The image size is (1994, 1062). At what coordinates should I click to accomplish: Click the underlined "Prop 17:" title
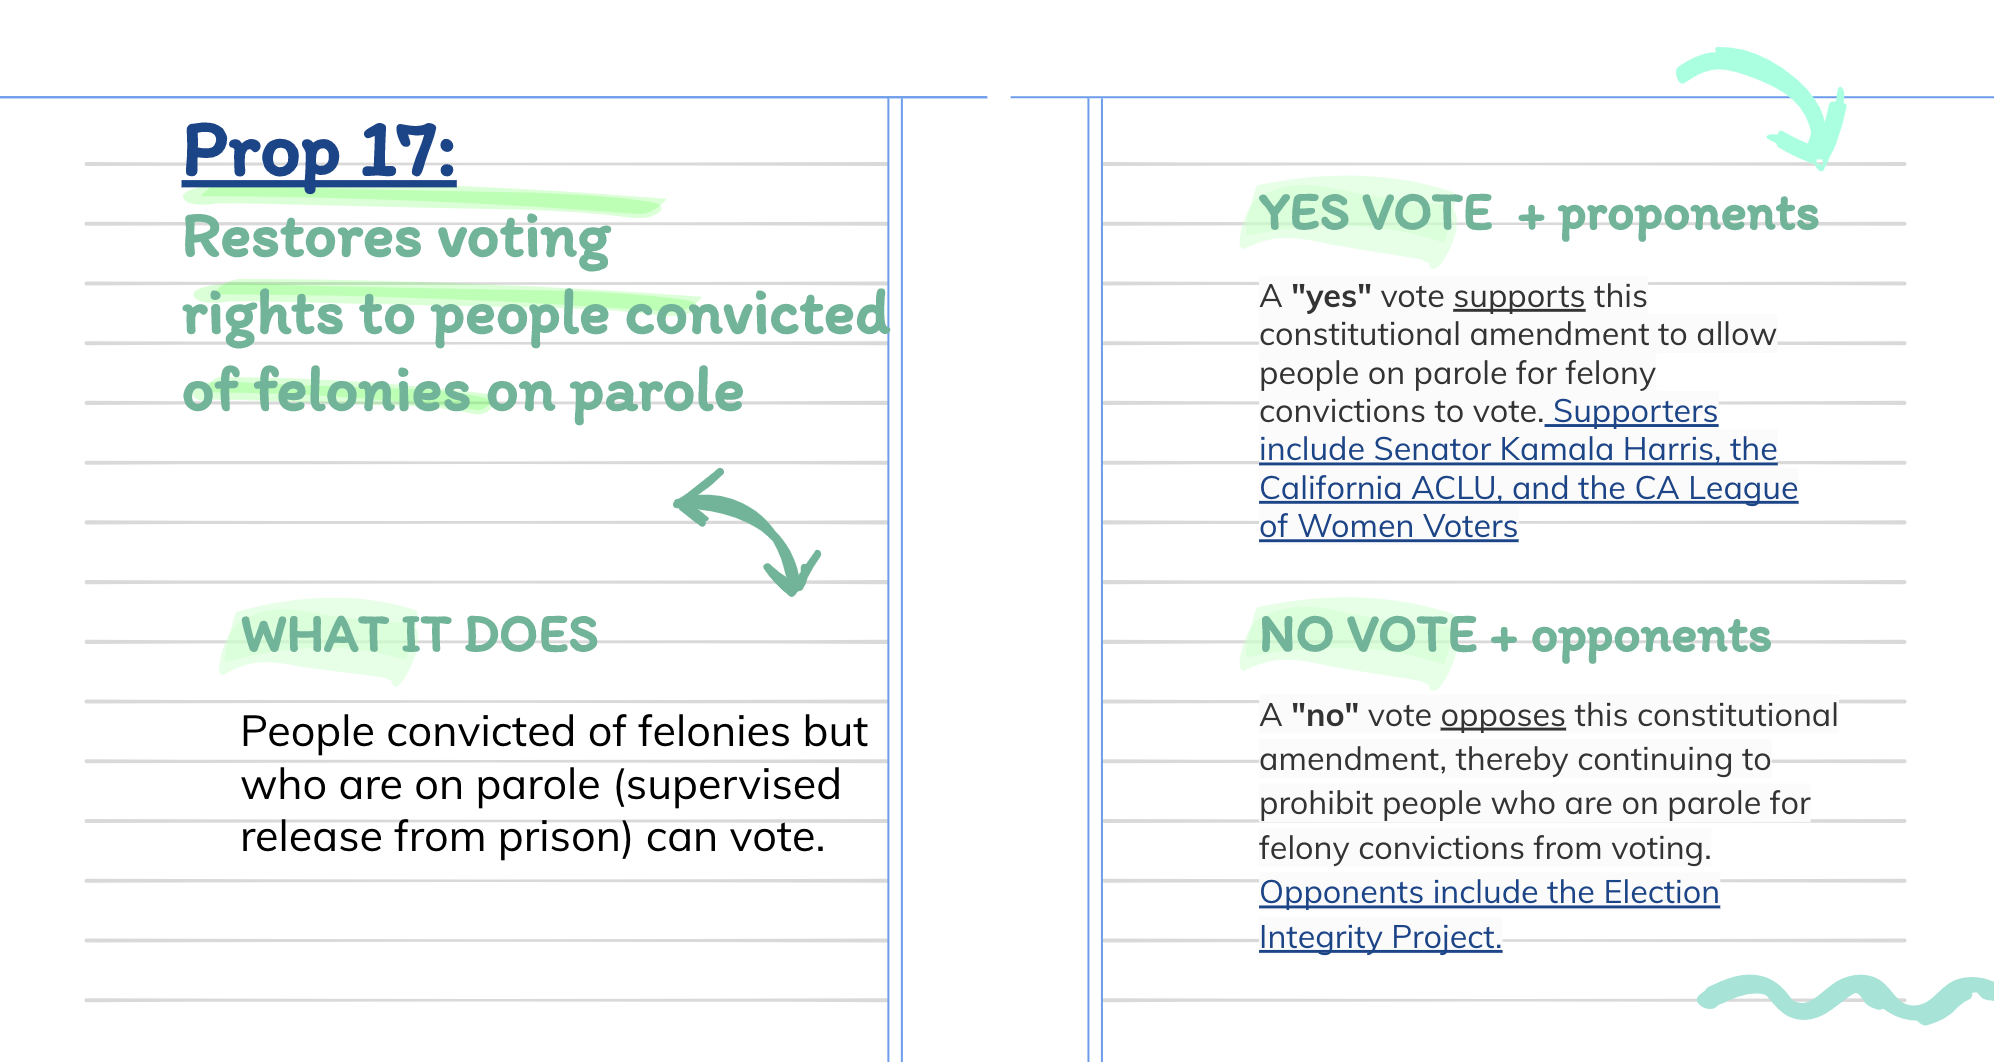point(319,152)
